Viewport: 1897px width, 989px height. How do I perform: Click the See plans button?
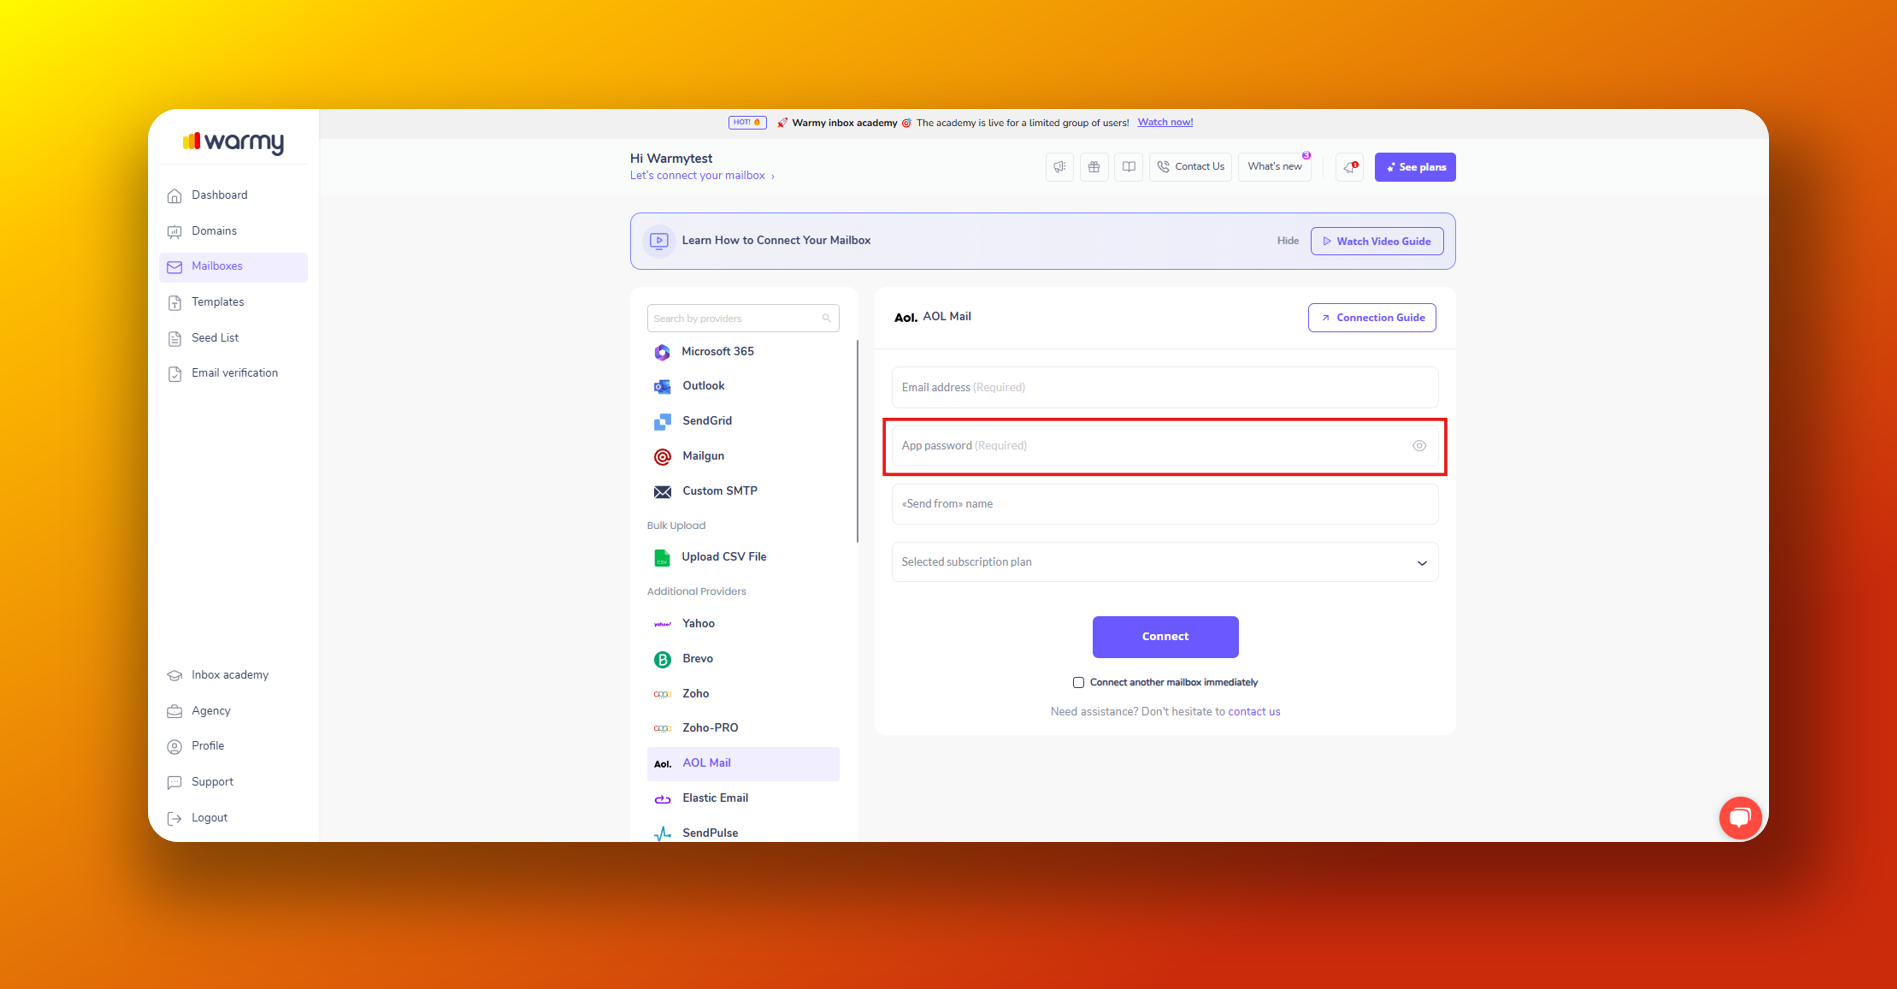tap(1415, 167)
